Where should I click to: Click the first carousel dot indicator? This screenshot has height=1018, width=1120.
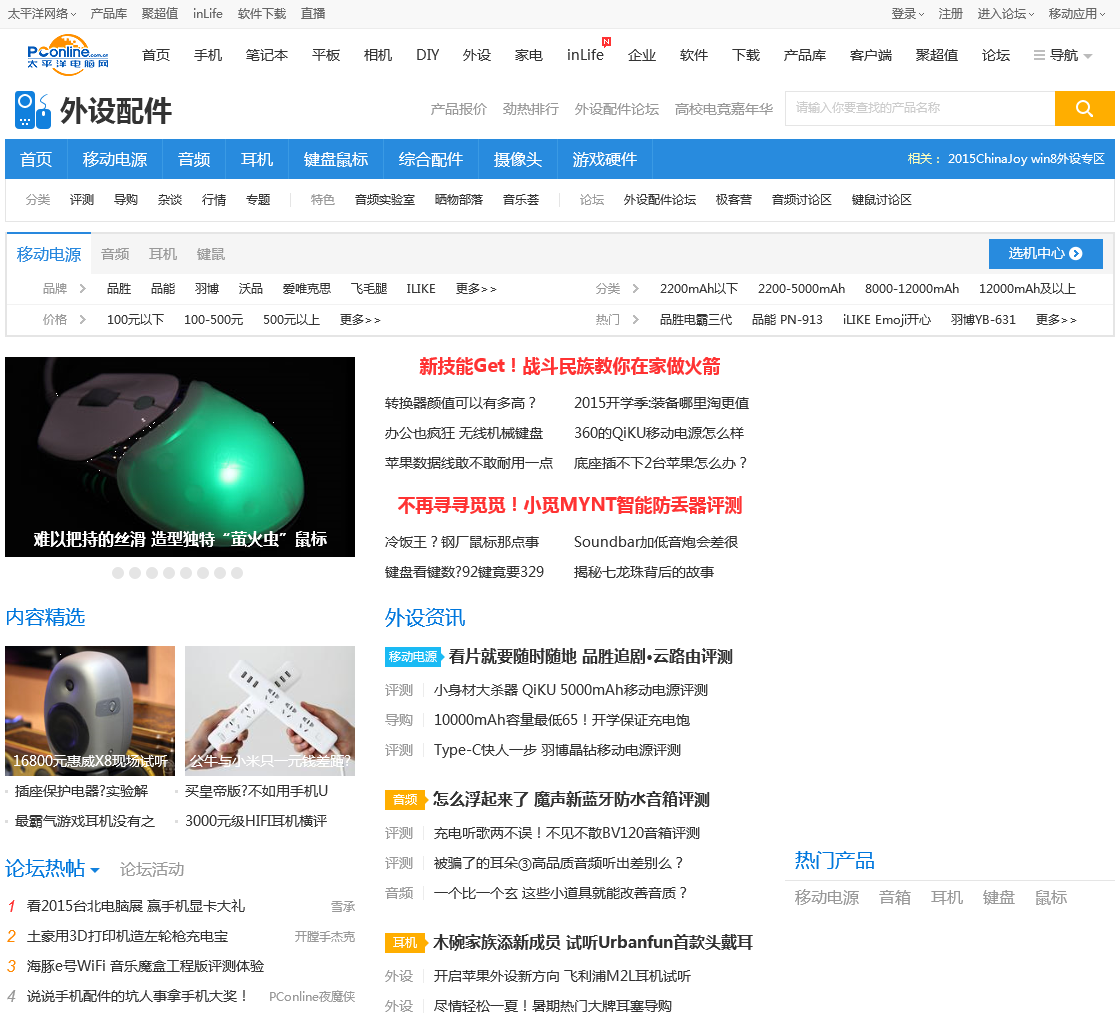click(x=118, y=573)
